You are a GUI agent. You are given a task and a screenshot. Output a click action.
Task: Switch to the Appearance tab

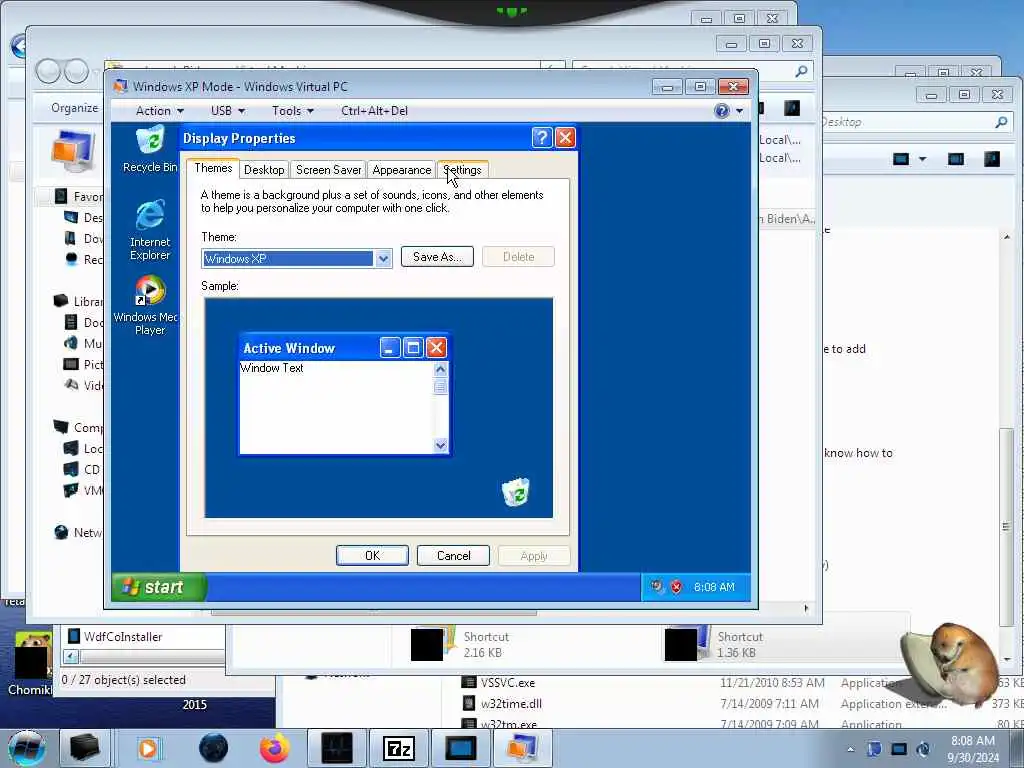point(402,170)
